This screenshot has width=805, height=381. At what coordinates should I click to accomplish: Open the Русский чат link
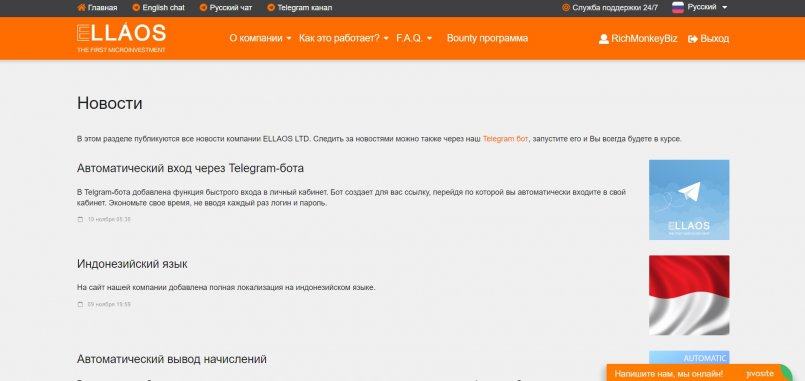pos(231,8)
